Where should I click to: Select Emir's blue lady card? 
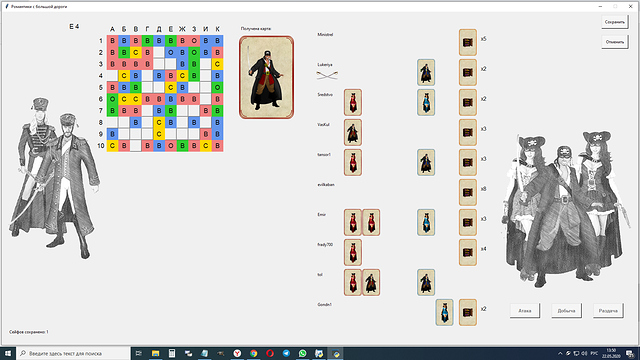click(x=426, y=222)
